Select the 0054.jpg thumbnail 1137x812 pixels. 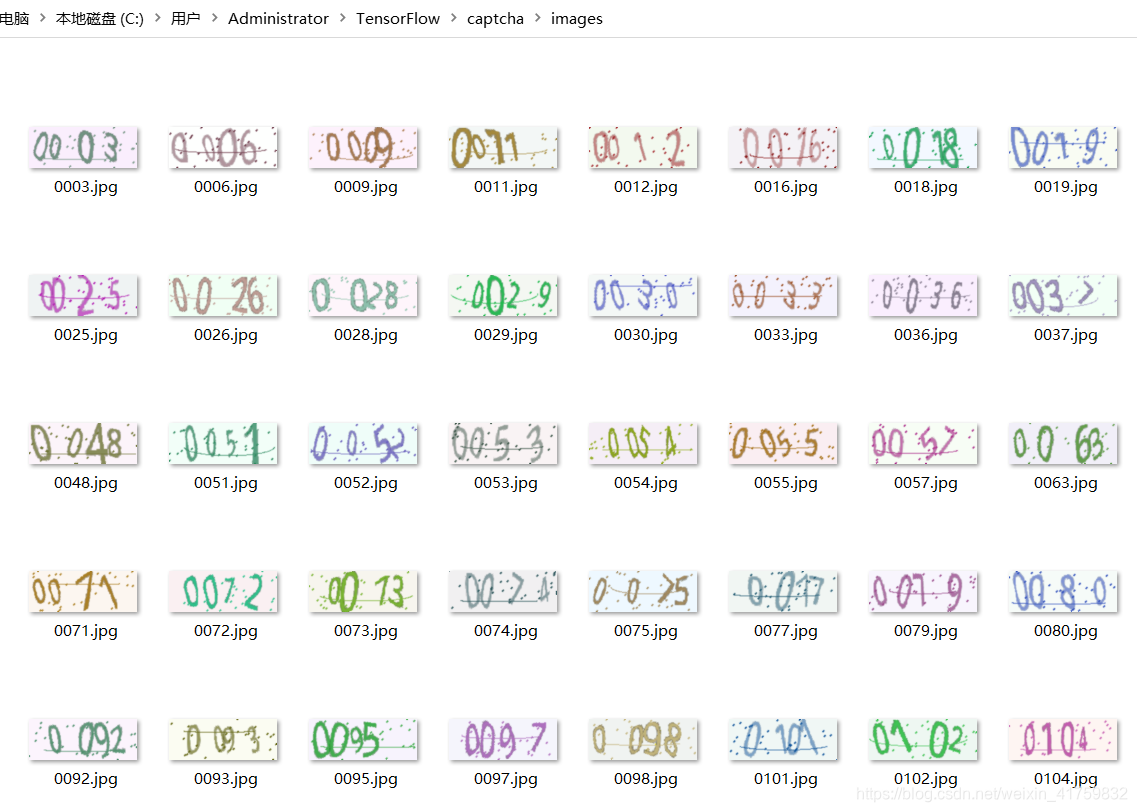(643, 442)
